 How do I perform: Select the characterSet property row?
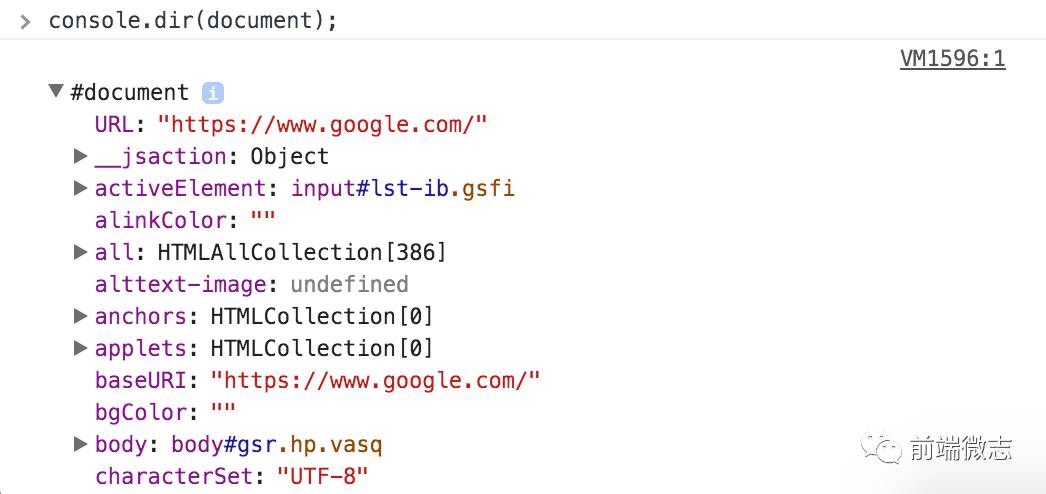pos(231,477)
